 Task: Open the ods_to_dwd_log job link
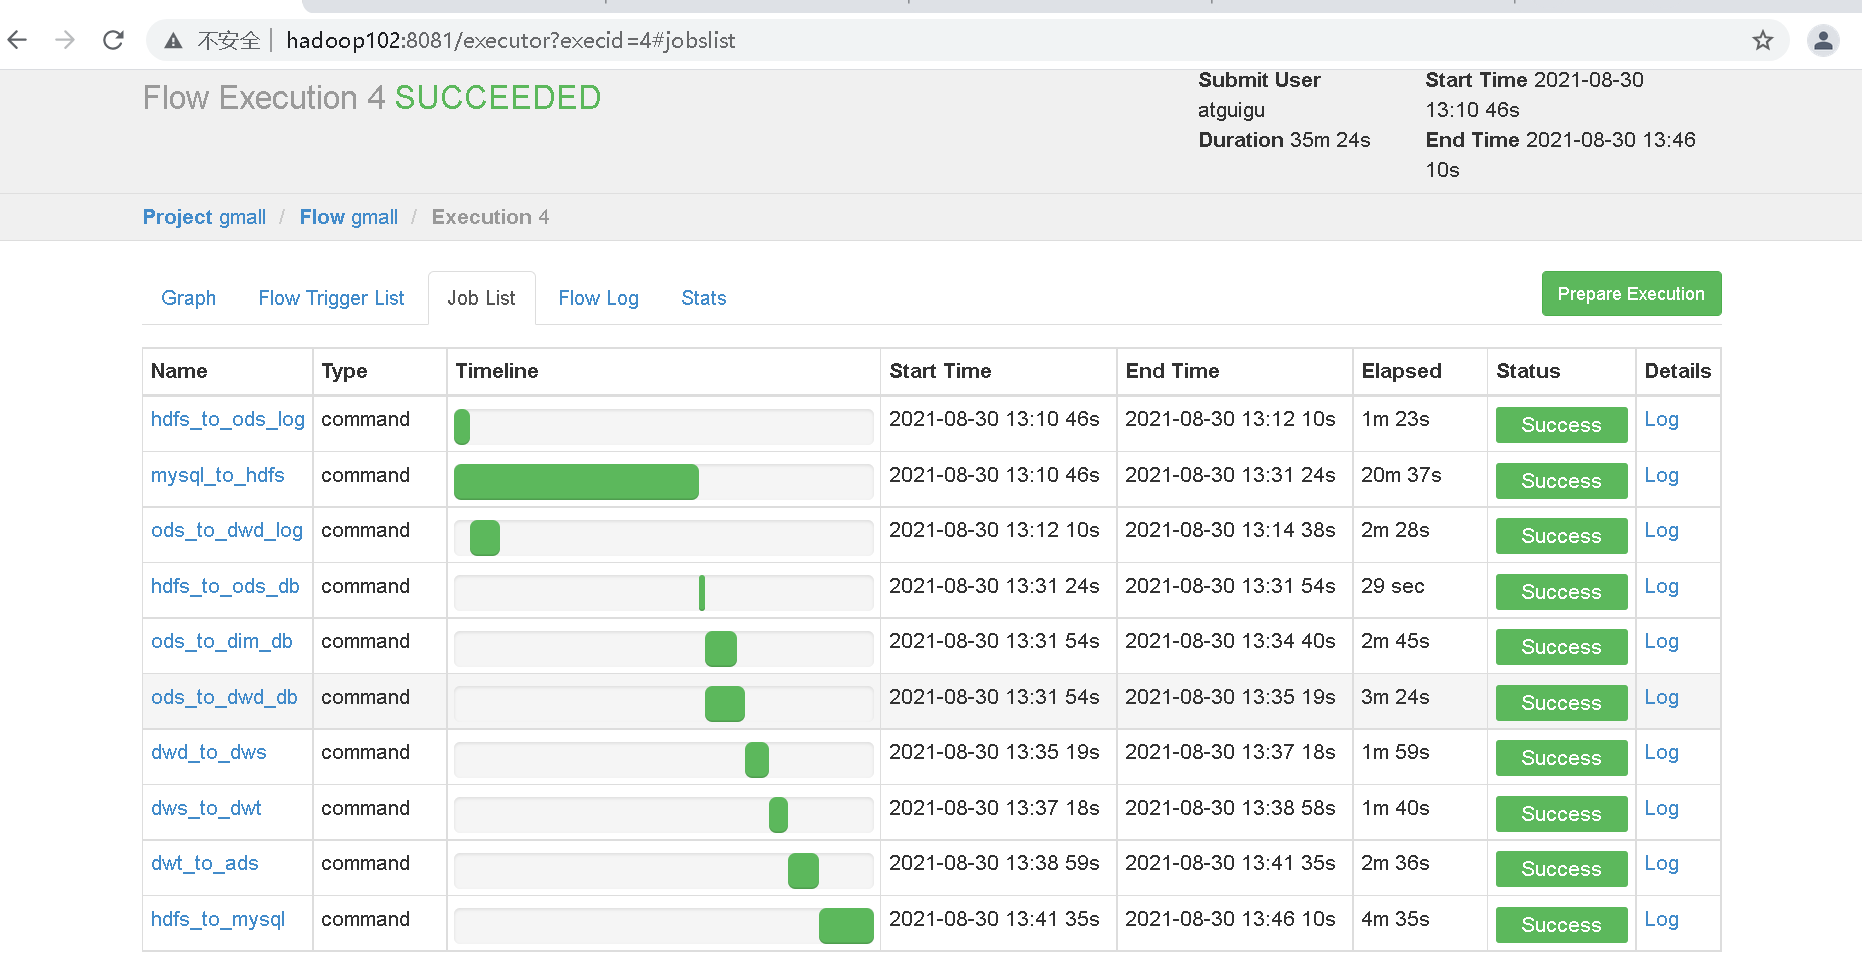click(x=226, y=530)
